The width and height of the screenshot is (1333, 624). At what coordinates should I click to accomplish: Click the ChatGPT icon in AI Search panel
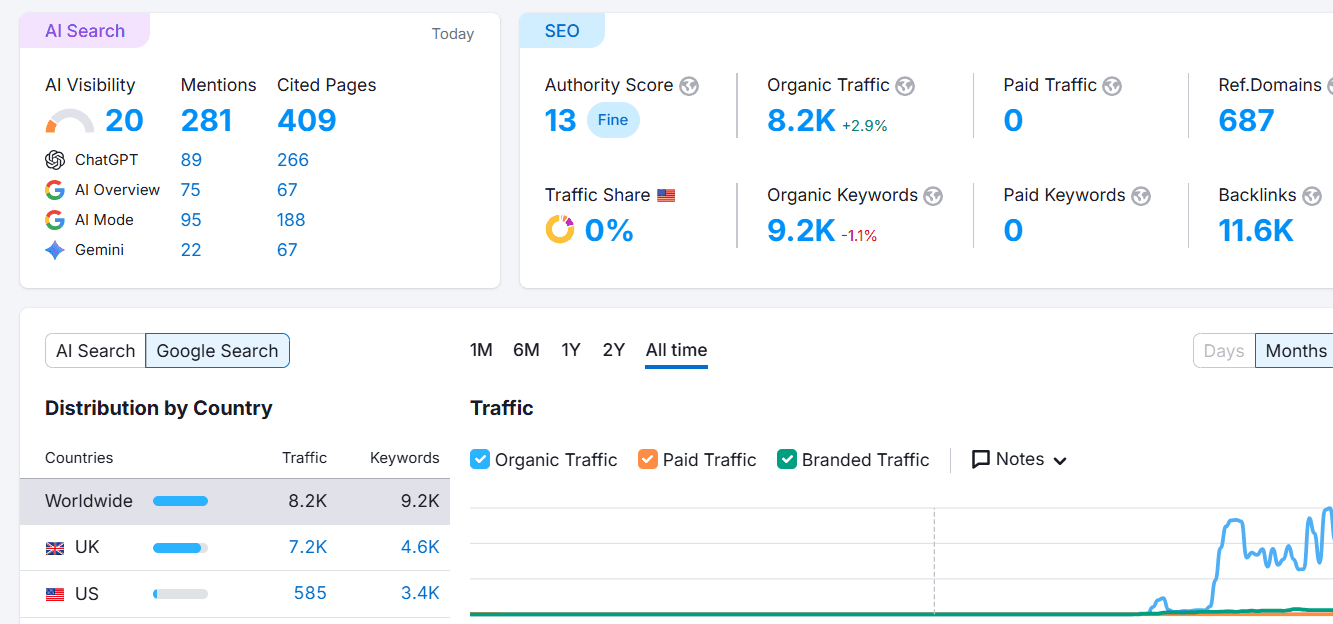[56, 159]
